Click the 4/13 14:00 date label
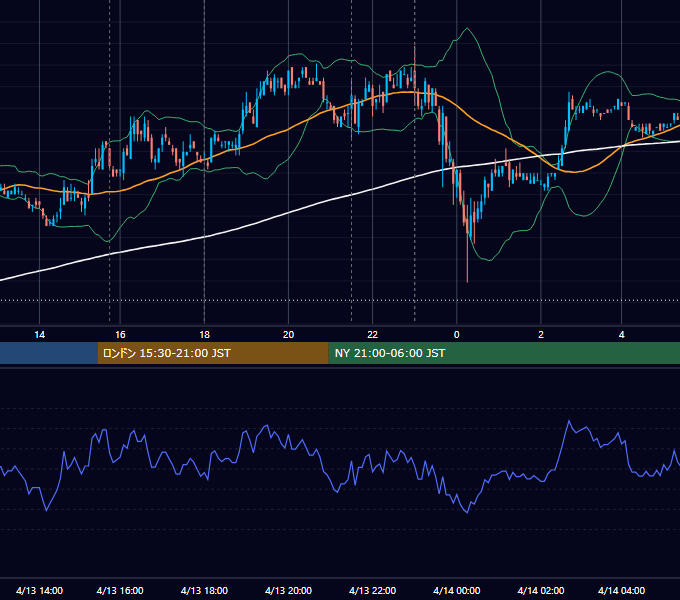The width and height of the screenshot is (680, 600). [39, 590]
